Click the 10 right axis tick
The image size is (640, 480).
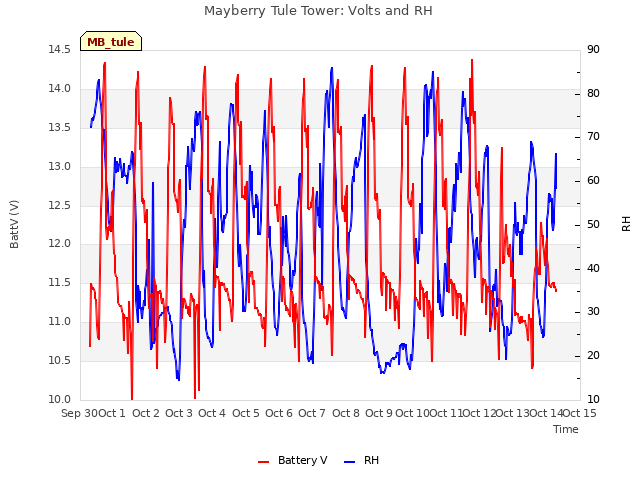pyautogui.click(x=593, y=399)
